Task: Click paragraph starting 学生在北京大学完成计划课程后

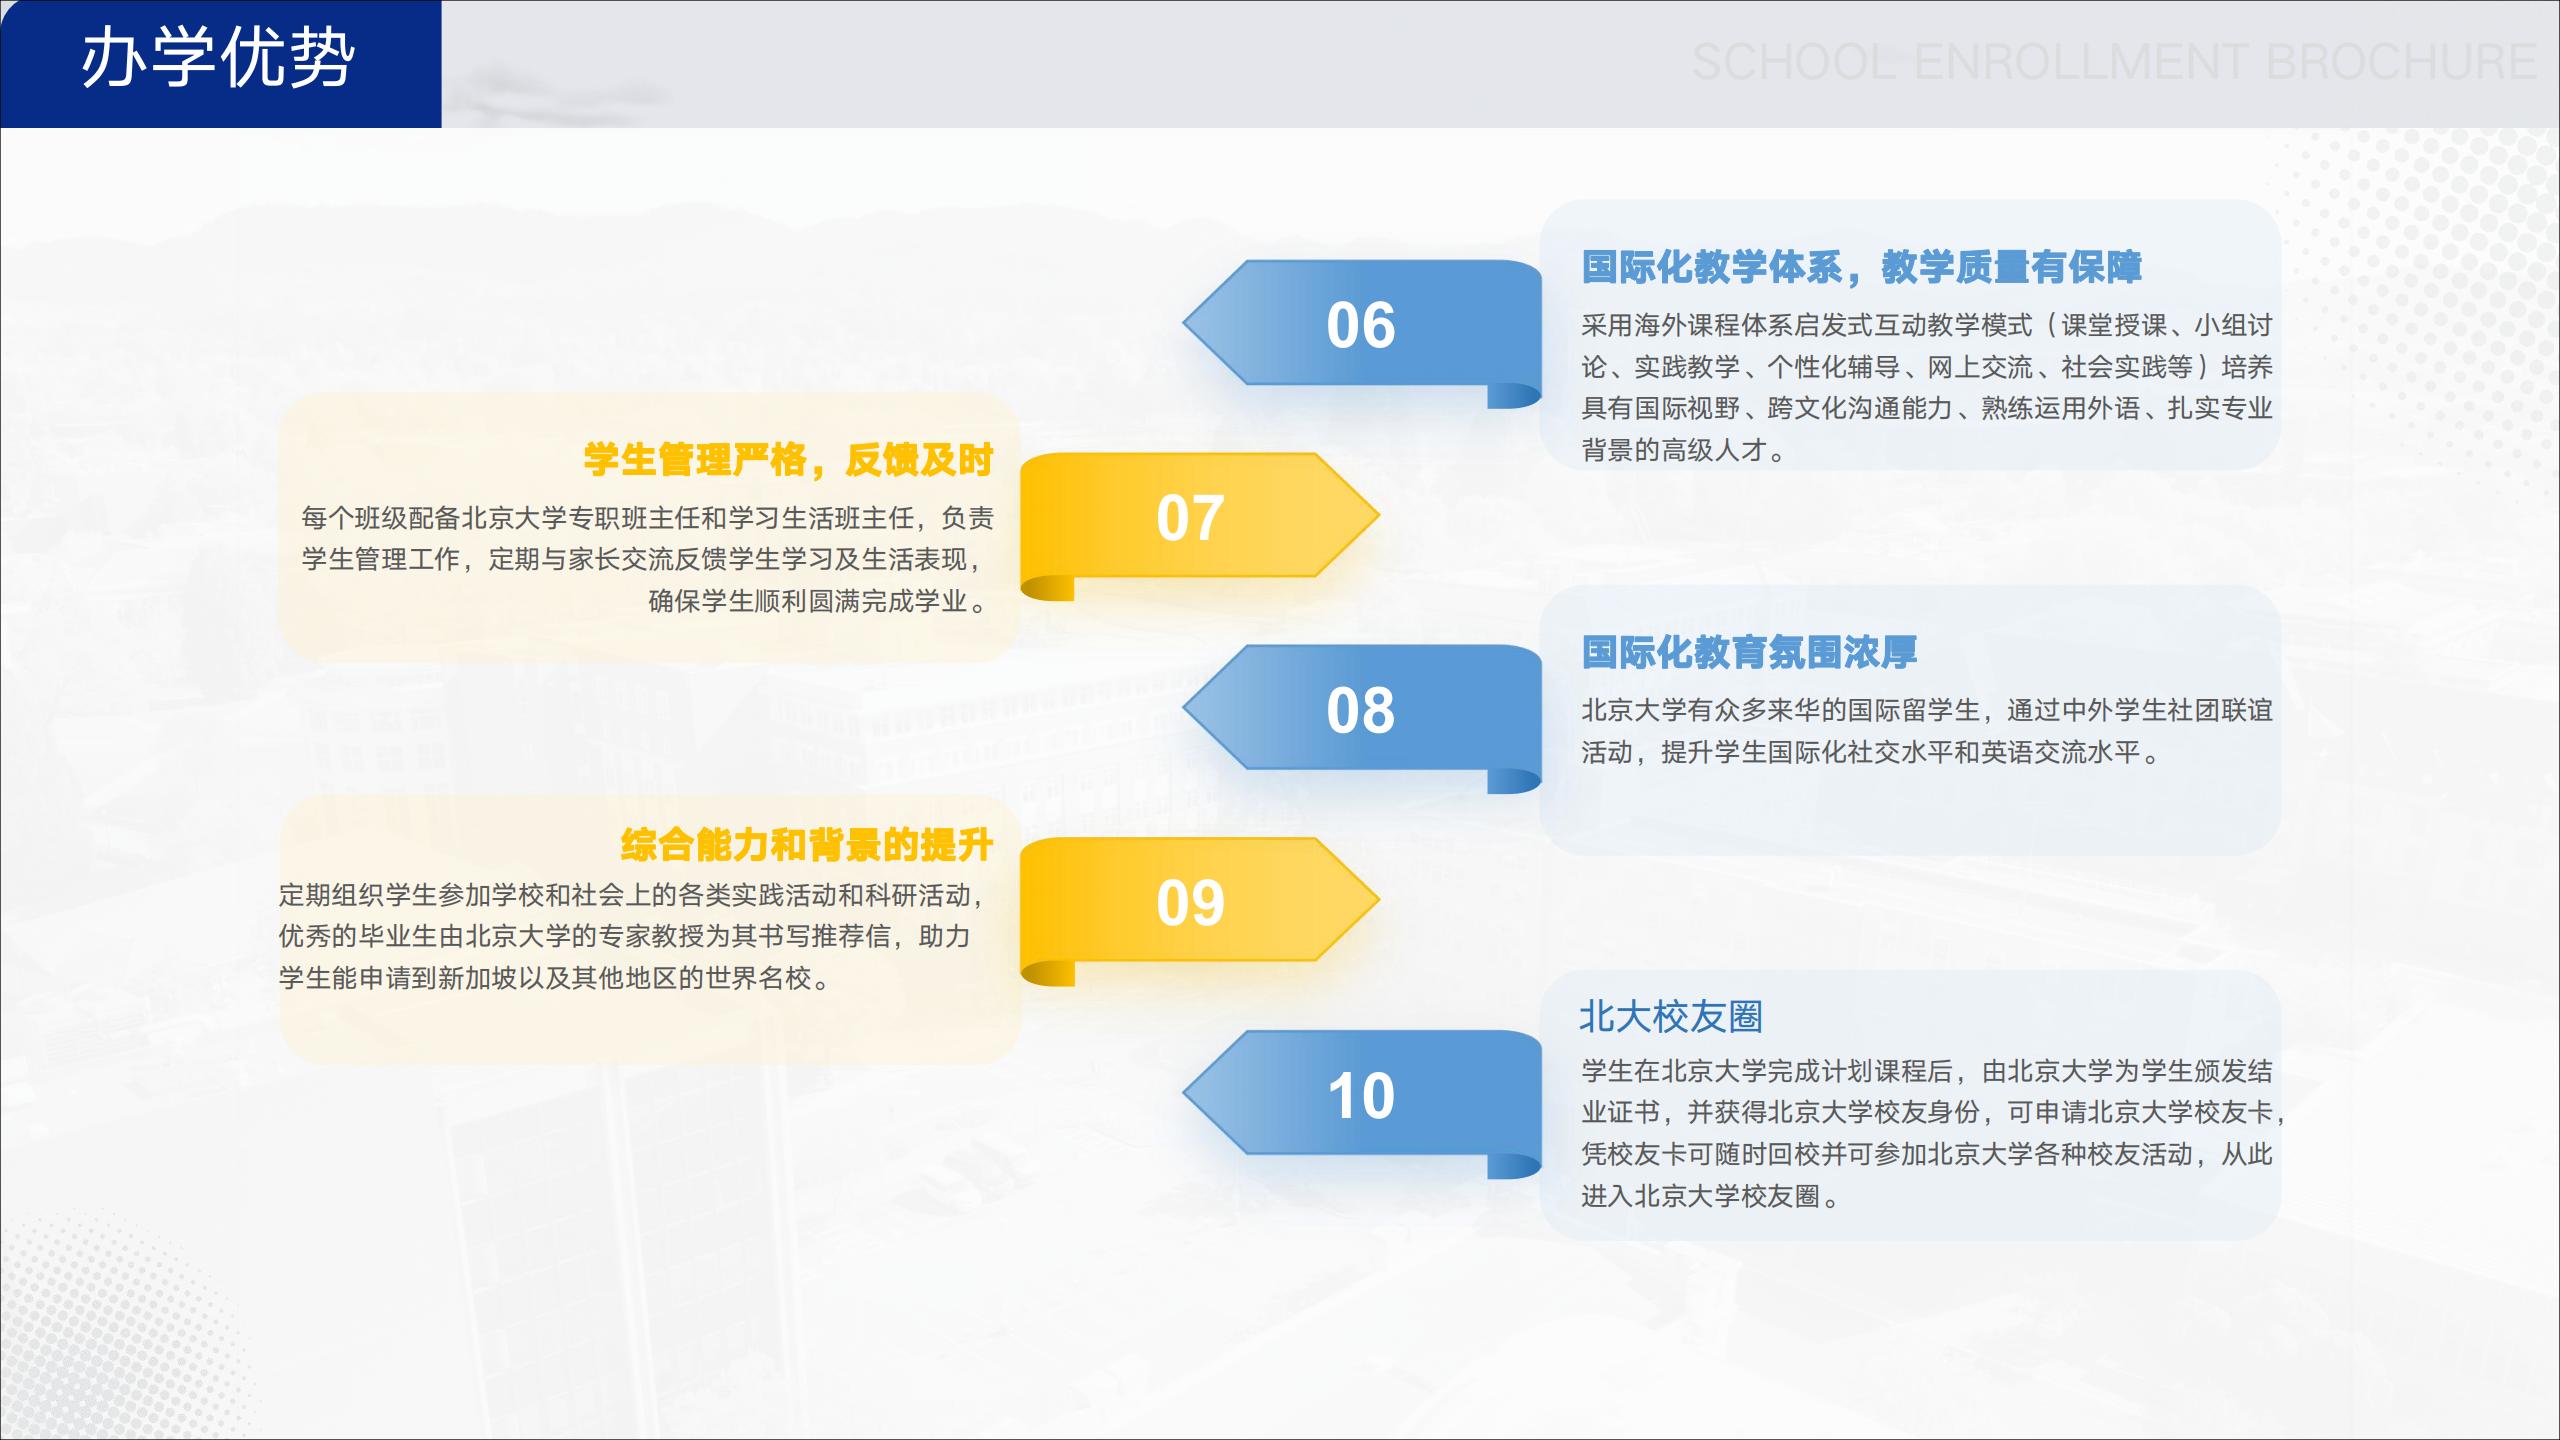Action: 1932,1133
